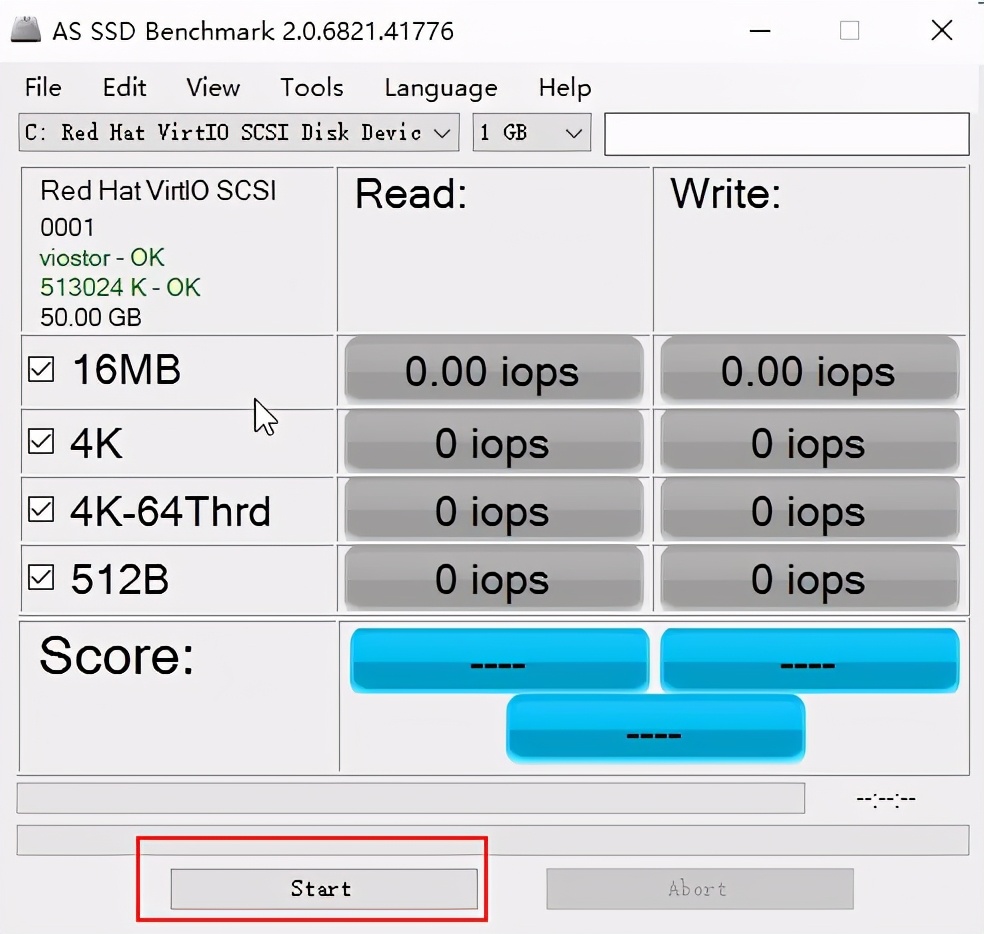
Task: Click the greyed-out Abort button
Action: [x=700, y=889]
